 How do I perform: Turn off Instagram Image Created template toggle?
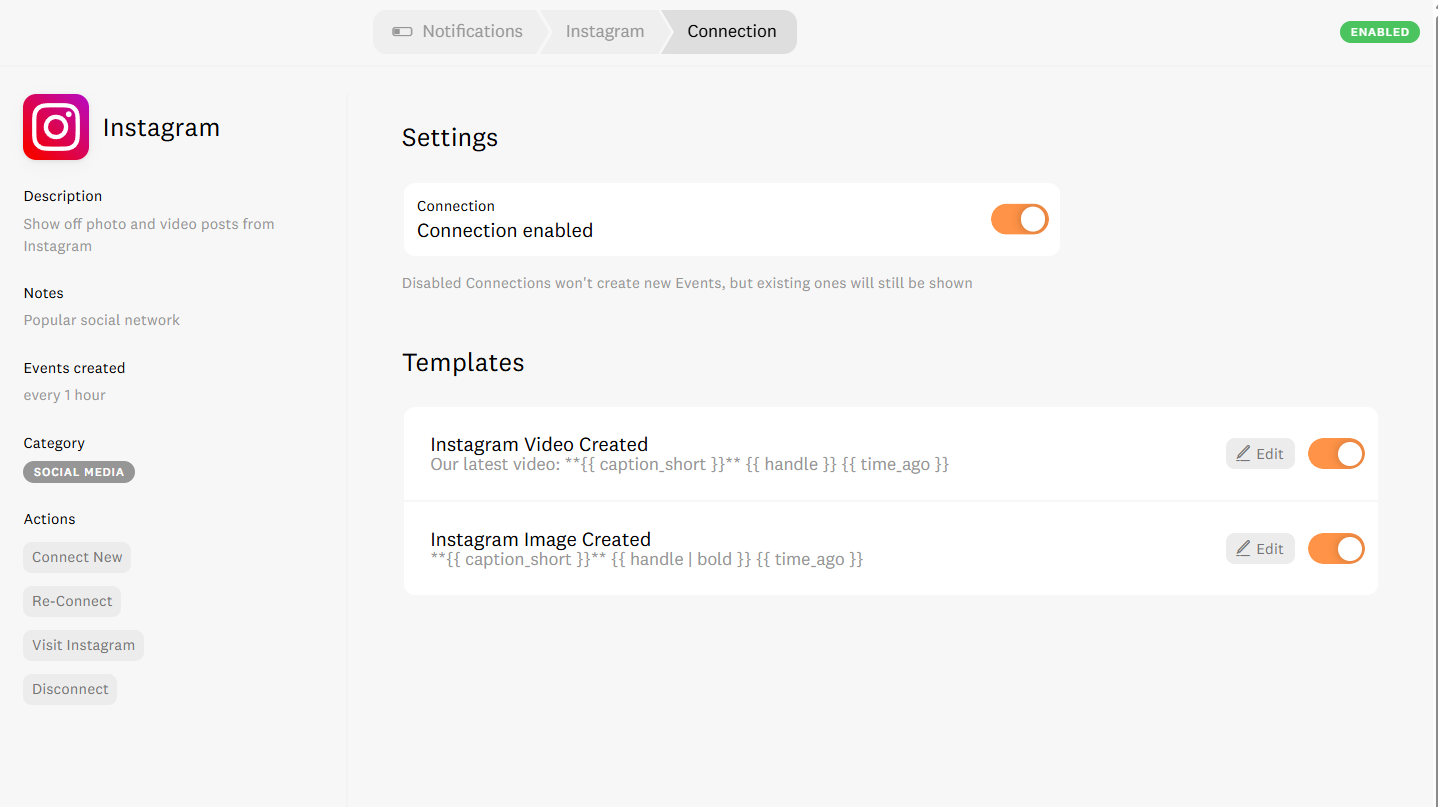[x=1336, y=549]
